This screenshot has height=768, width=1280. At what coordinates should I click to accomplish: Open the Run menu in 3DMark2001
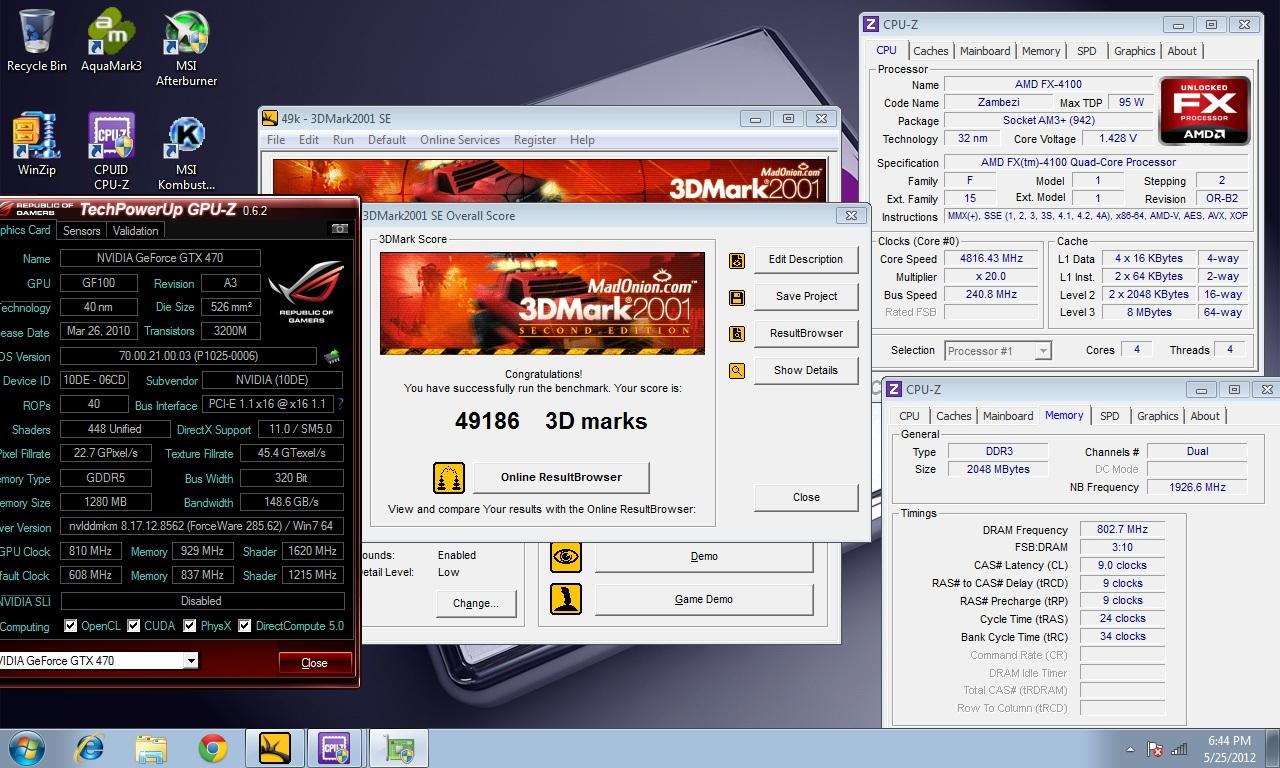click(343, 140)
